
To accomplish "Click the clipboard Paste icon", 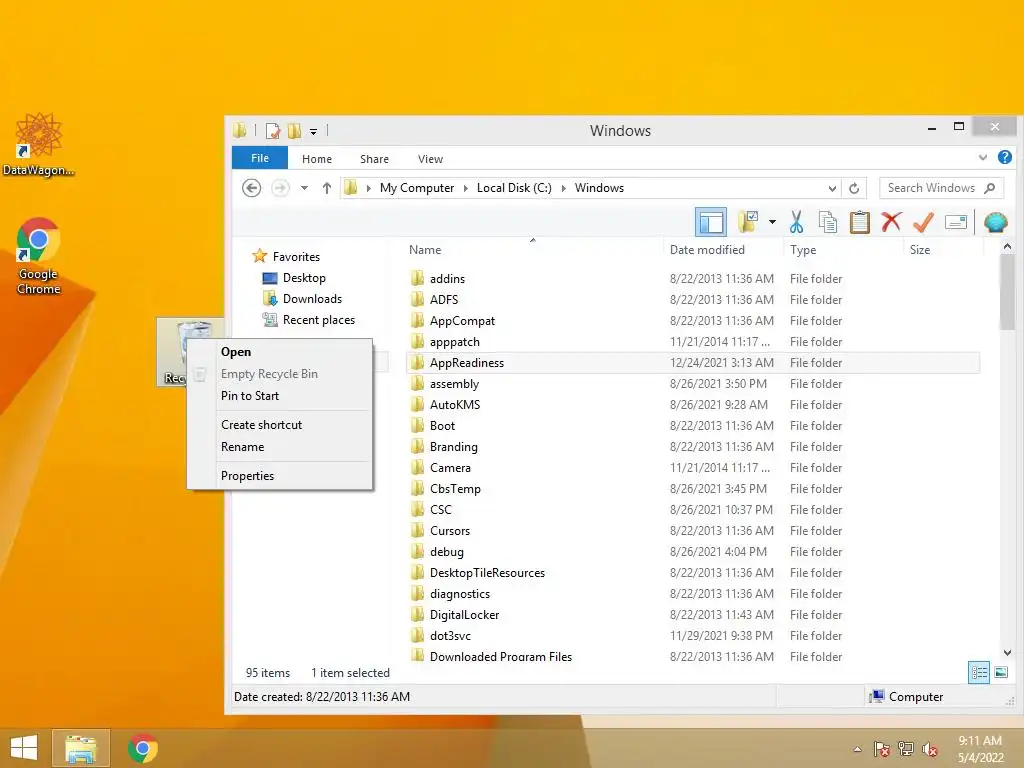I will pyautogui.click(x=859, y=222).
